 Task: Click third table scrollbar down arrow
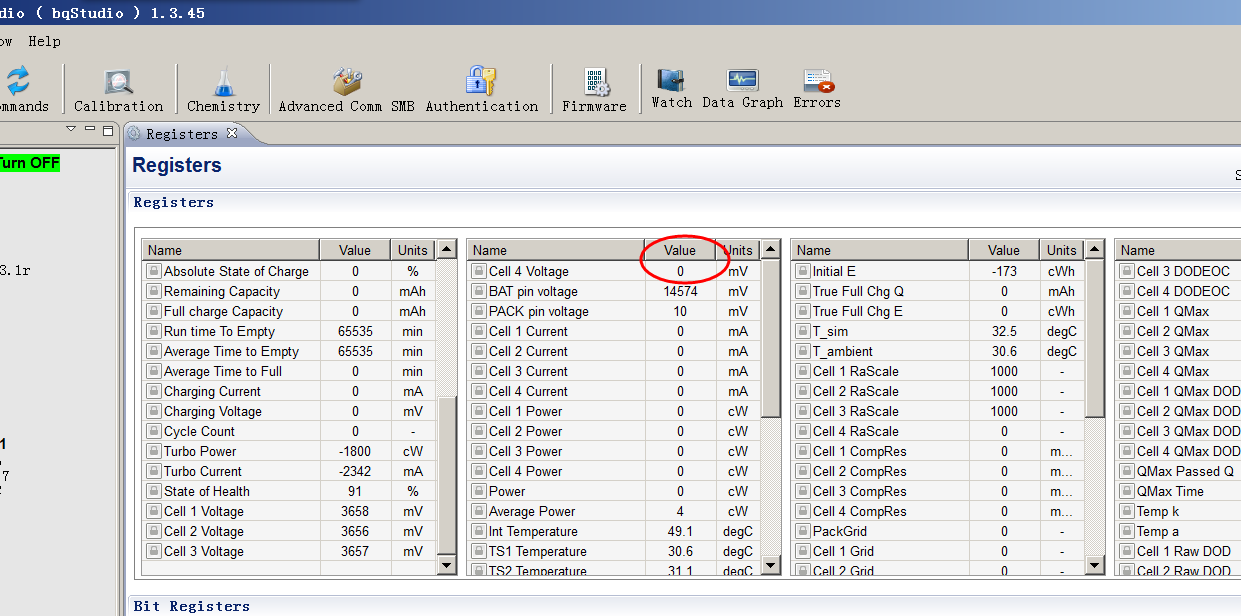click(1095, 565)
